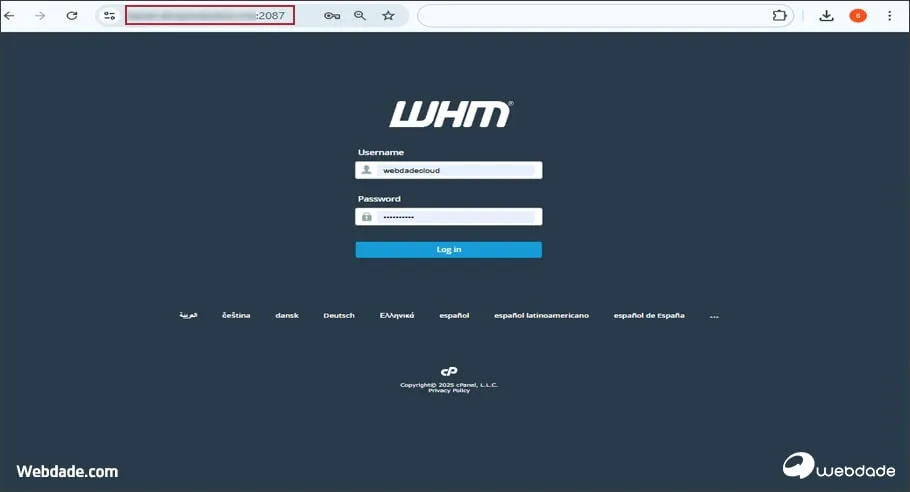Click the browser forward arrow
This screenshot has height=492, width=910.
[40, 16]
